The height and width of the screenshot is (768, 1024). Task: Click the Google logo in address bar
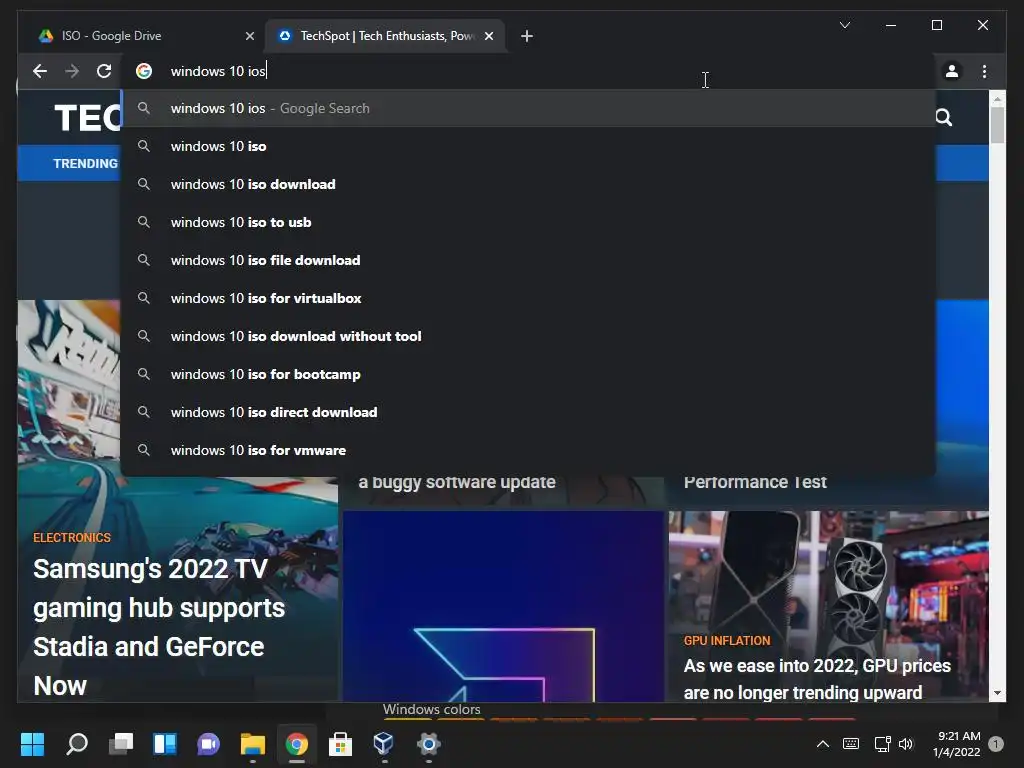tap(144, 71)
